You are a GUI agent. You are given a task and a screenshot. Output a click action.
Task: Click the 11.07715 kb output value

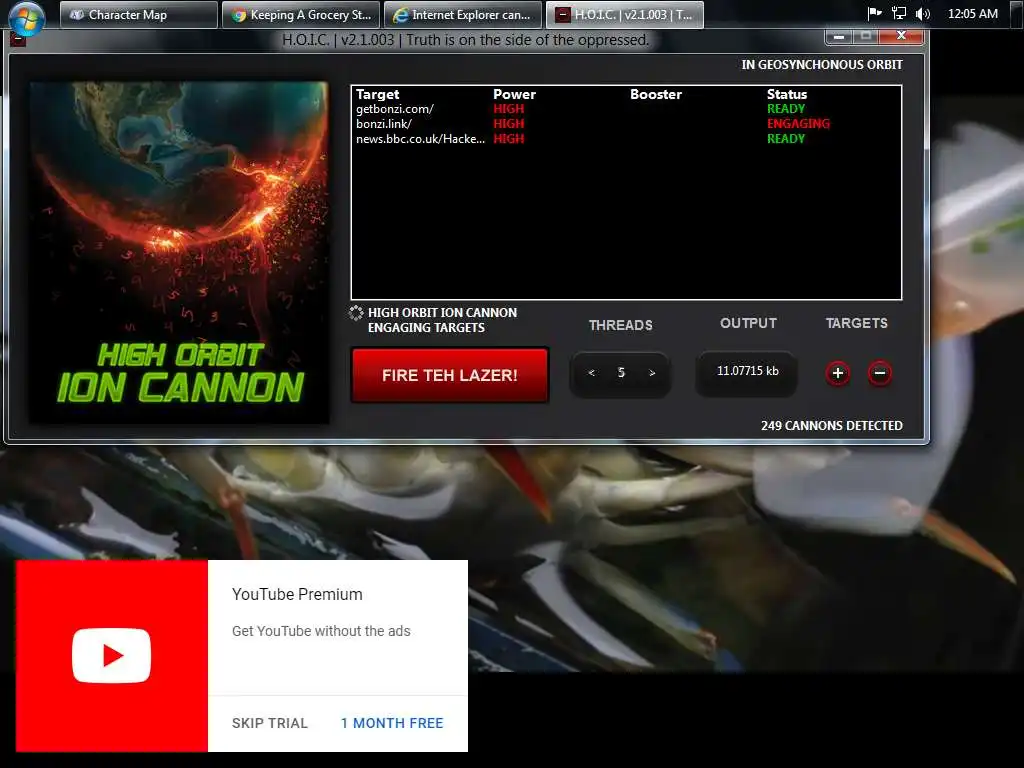coord(748,371)
